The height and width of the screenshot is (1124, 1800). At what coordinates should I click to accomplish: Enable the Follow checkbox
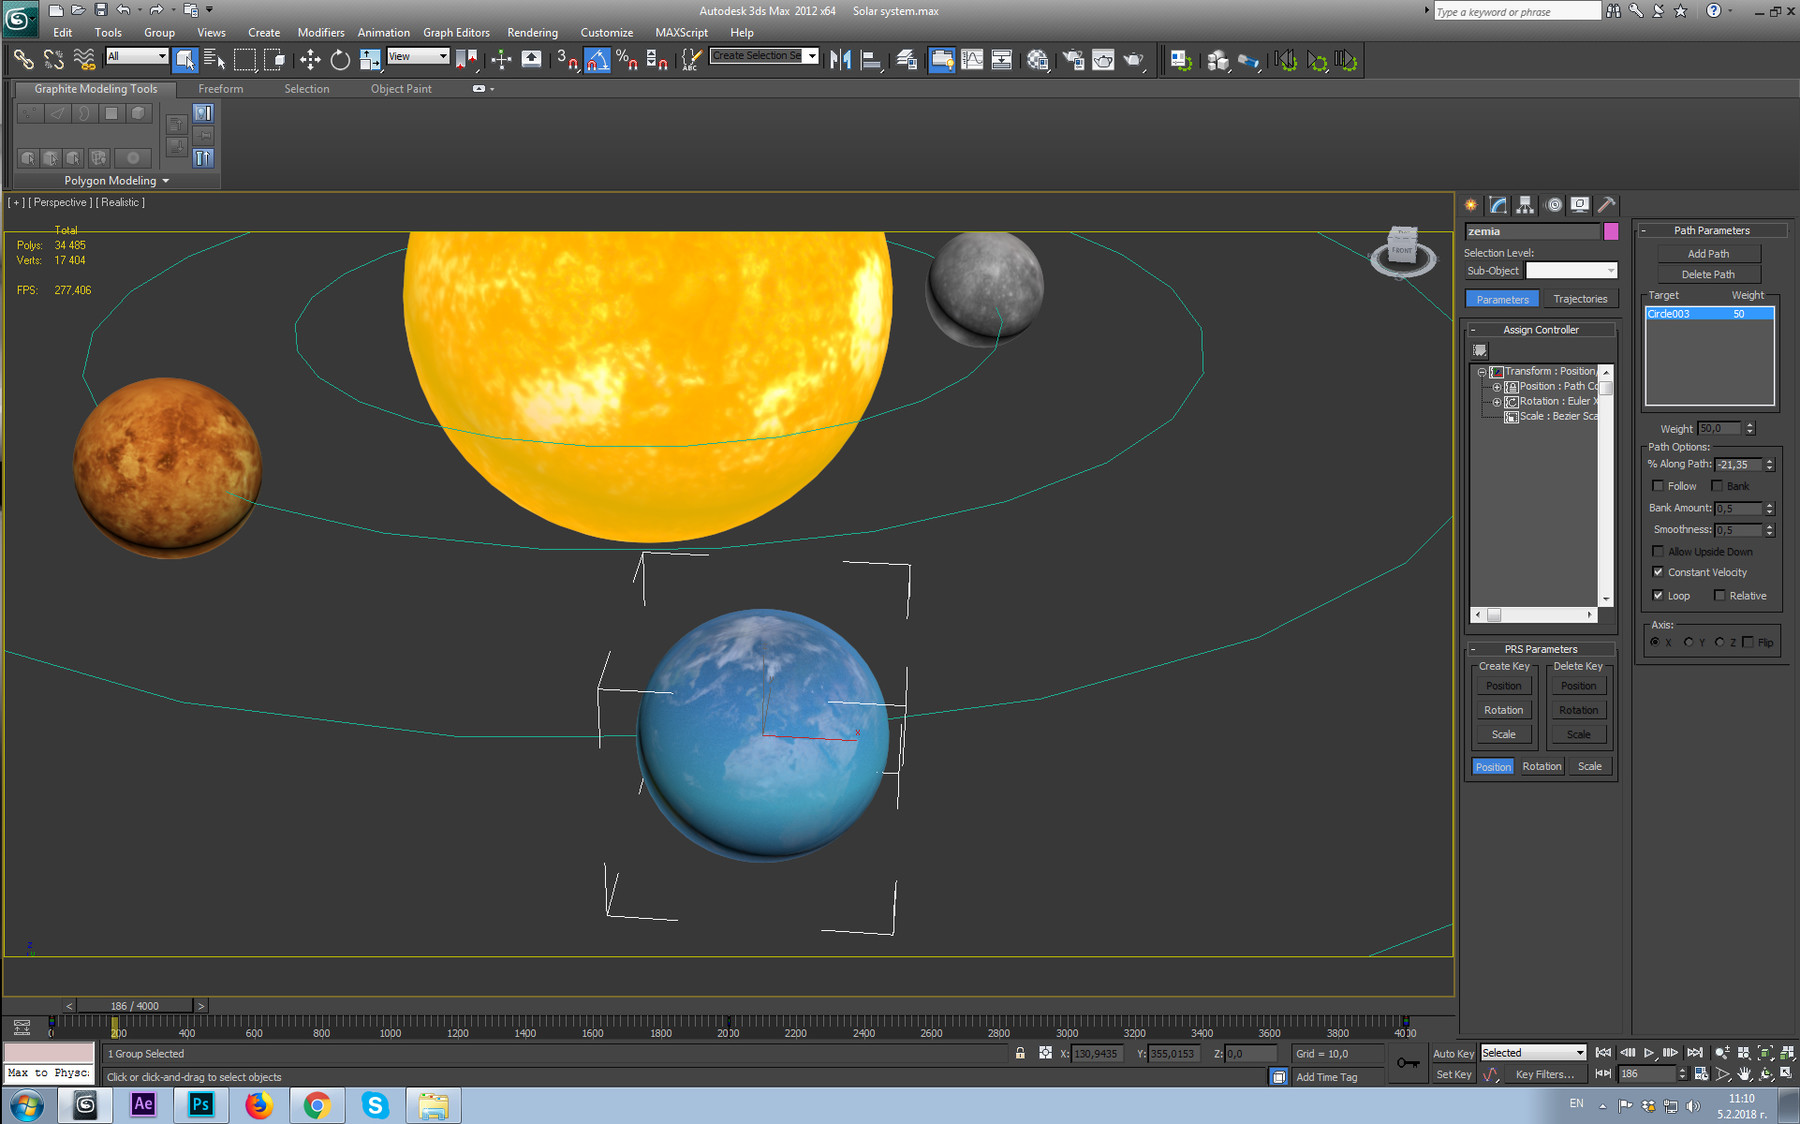1658,485
